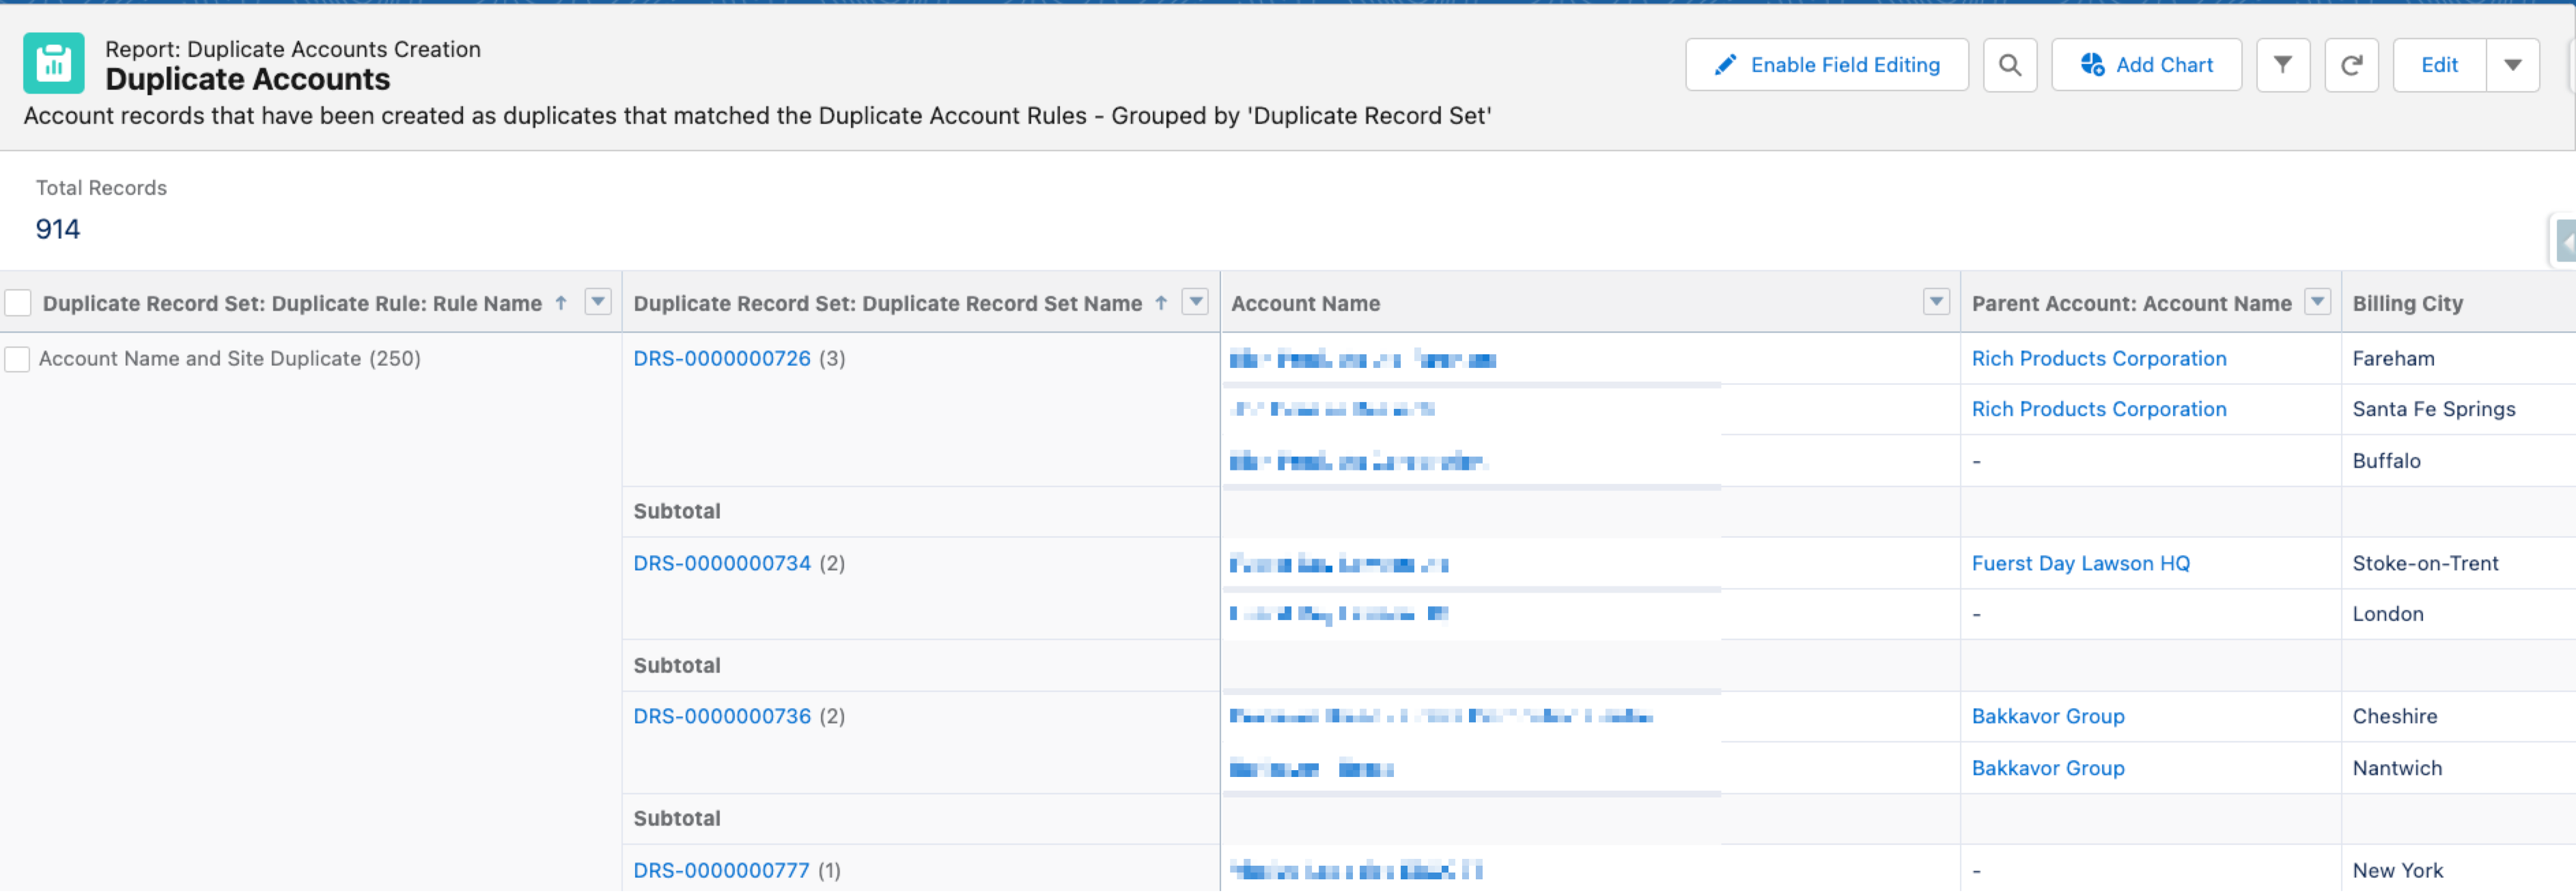Sort by Duplicate Record Set Name arrow
2576x893 pixels.
pyautogui.click(x=1161, y=303)
